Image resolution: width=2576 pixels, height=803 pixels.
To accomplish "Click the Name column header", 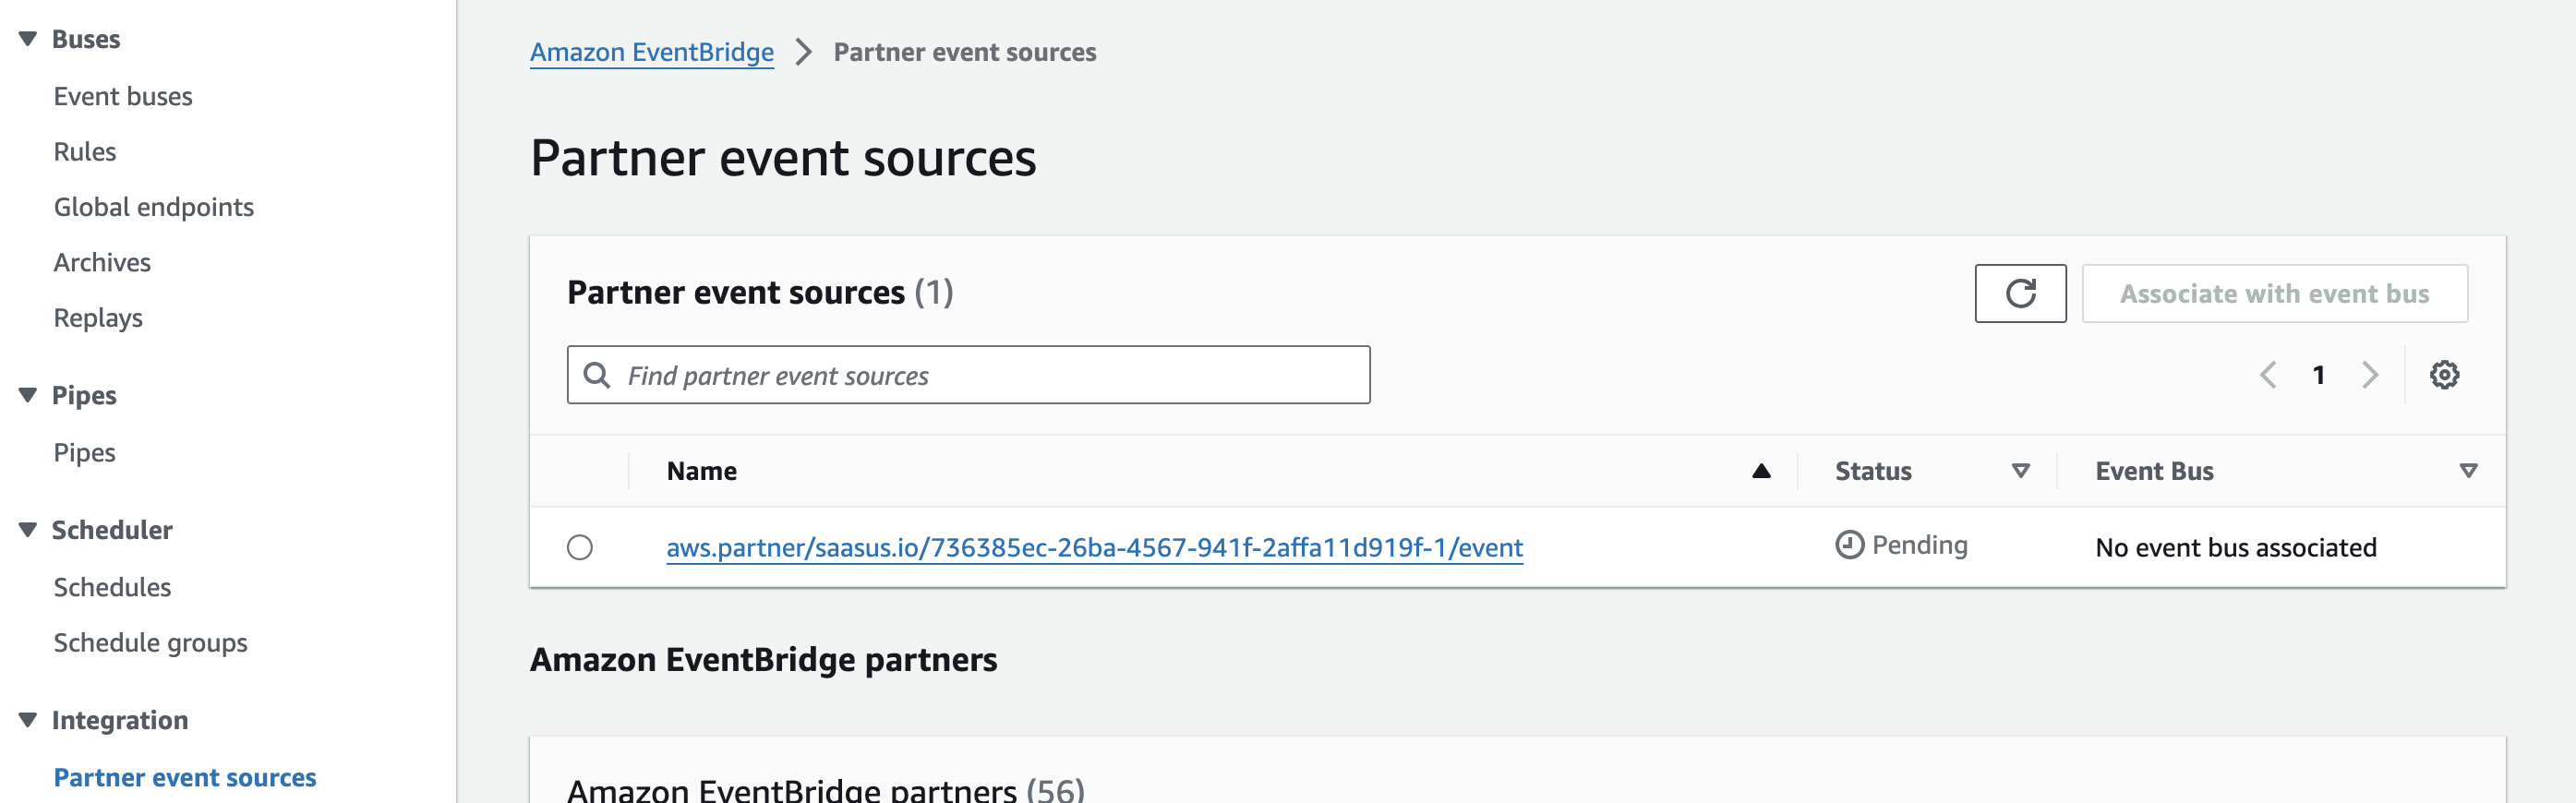I will (x=702, y=471).
